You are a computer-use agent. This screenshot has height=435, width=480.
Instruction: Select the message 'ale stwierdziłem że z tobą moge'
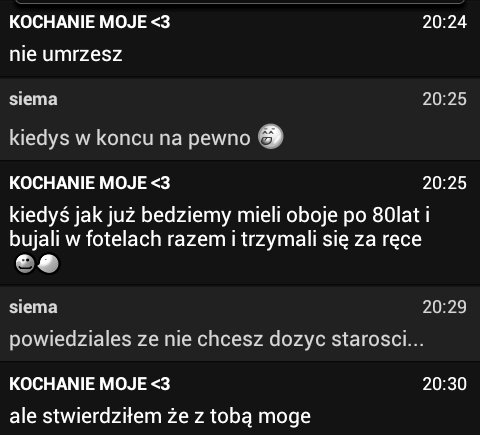pos(240,399)
